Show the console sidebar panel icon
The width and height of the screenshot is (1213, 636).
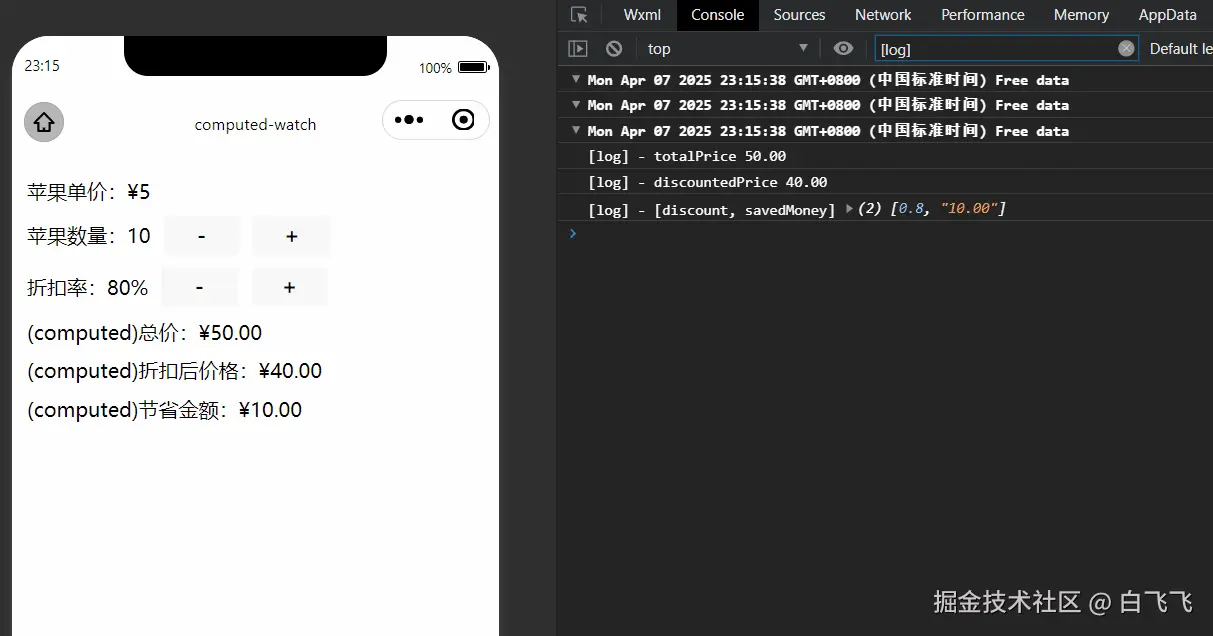(577, 48)
